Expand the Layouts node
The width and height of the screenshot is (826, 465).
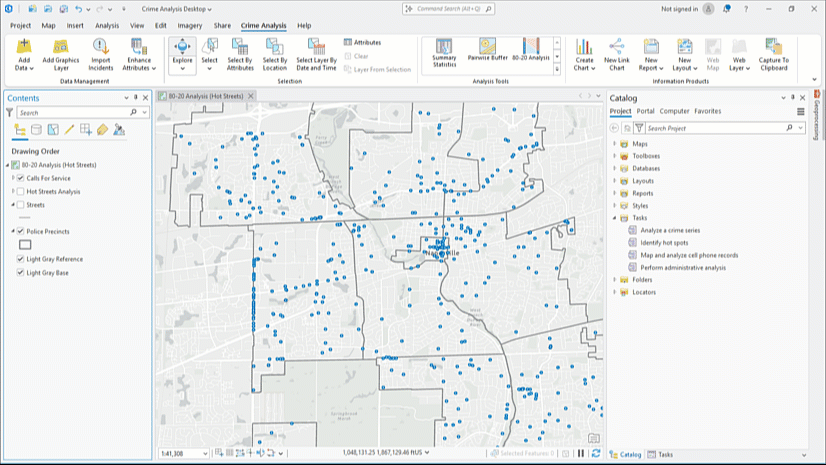click(614, 181)
